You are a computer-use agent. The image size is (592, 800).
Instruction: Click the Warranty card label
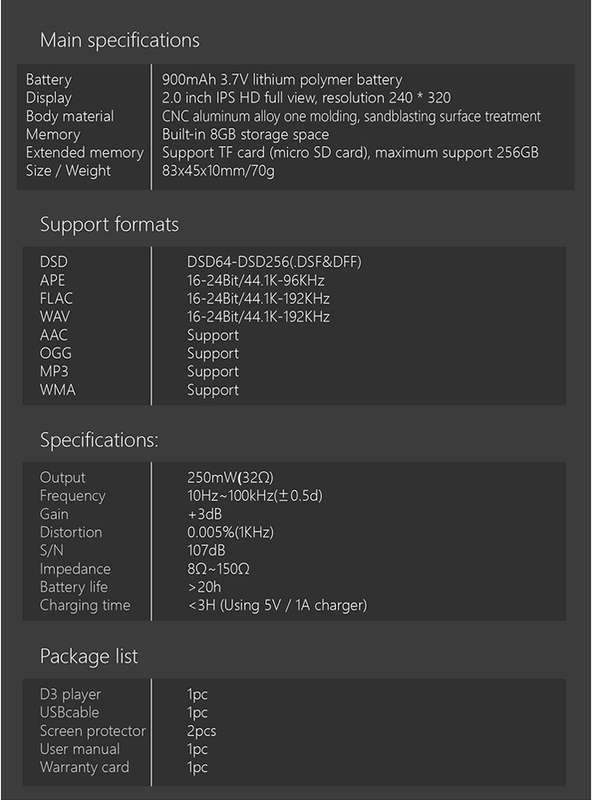click(x=85, y=767)
